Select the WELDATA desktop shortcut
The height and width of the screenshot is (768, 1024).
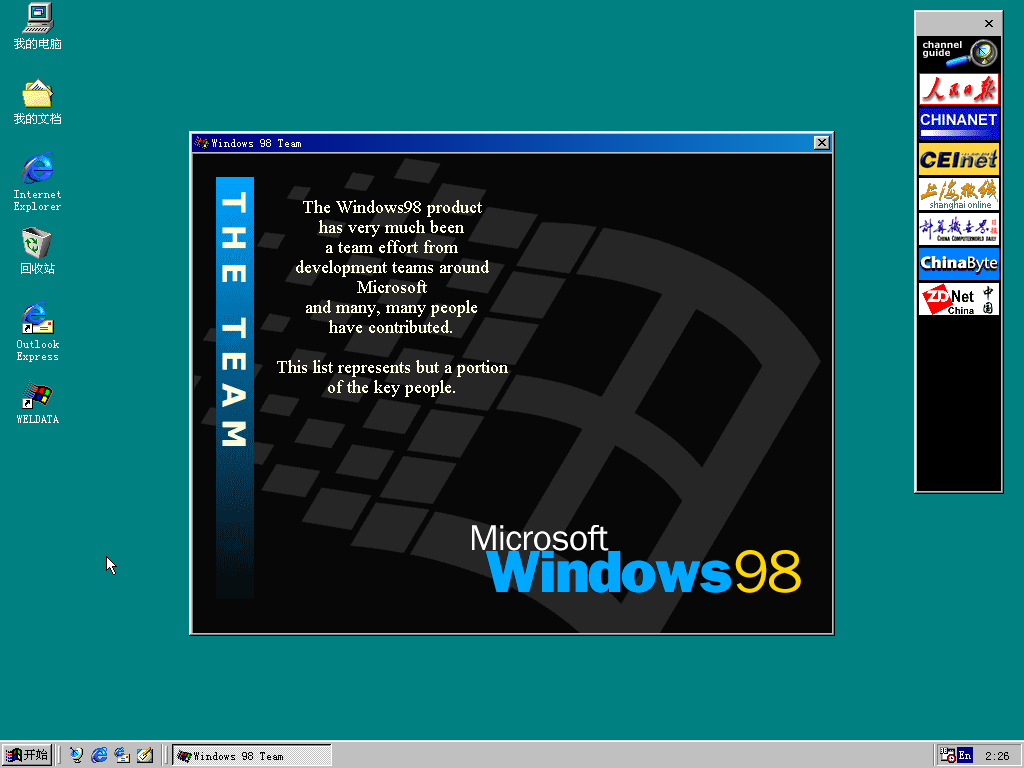pos(37,395)
